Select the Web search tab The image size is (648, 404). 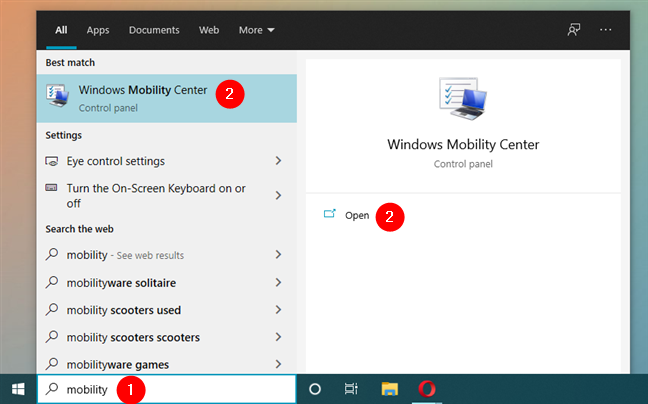click(209, 30)
